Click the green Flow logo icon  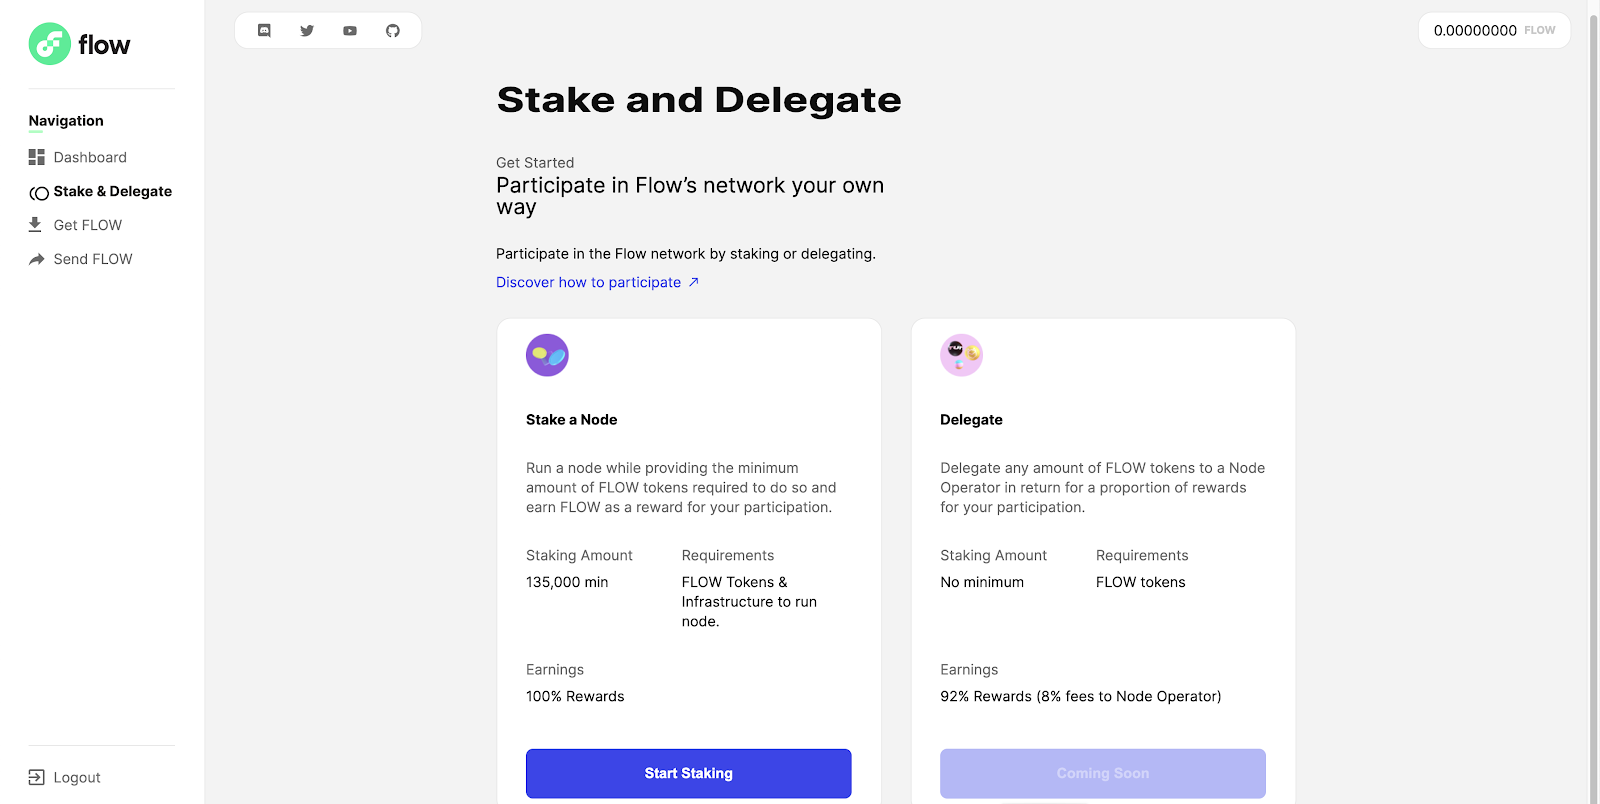(49, 44)
